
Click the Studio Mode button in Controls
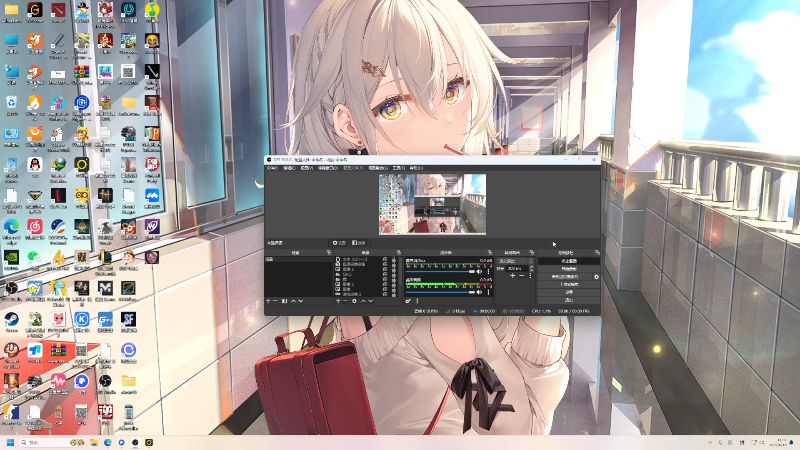coord(569,284)
